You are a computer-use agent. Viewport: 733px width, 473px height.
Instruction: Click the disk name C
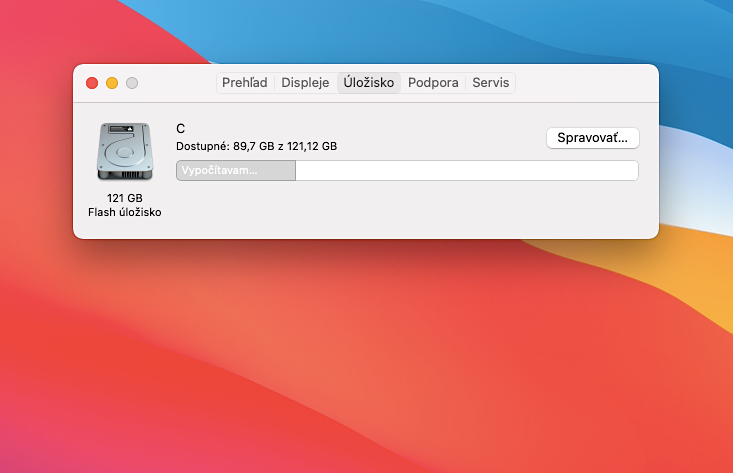click(180, 129)
